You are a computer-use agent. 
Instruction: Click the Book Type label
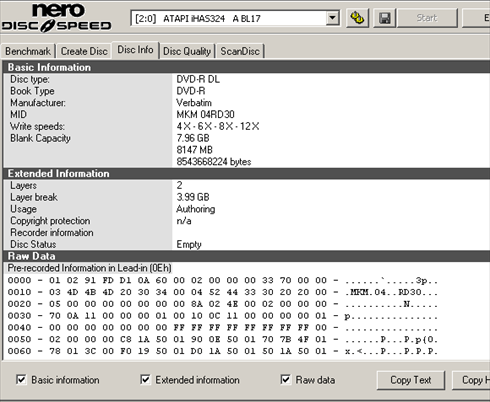pos(32,91)
